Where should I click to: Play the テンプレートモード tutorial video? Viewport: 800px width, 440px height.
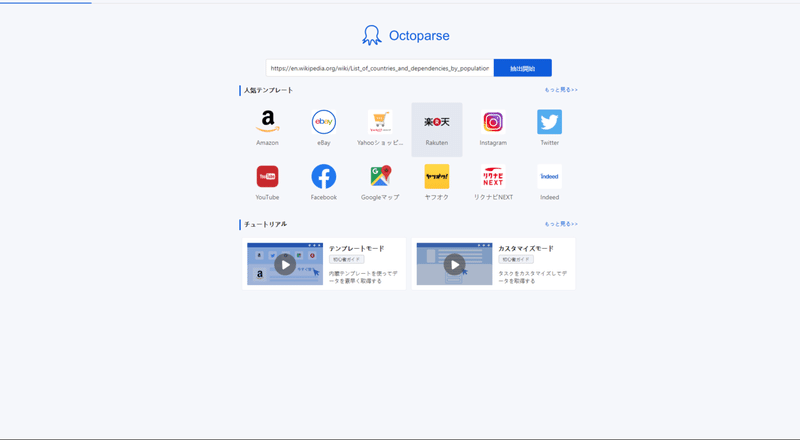click(285, 264)
